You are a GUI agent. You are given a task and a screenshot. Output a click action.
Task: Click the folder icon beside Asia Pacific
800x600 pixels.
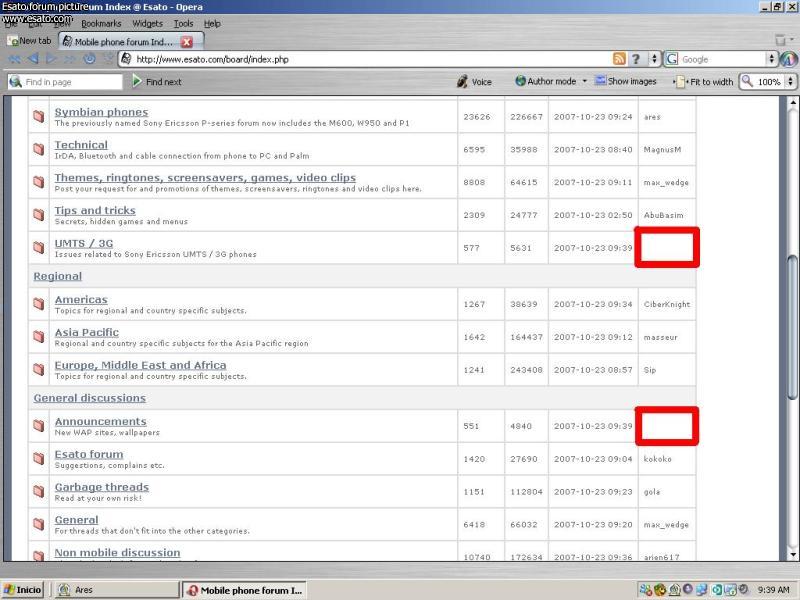pos(39,336)
